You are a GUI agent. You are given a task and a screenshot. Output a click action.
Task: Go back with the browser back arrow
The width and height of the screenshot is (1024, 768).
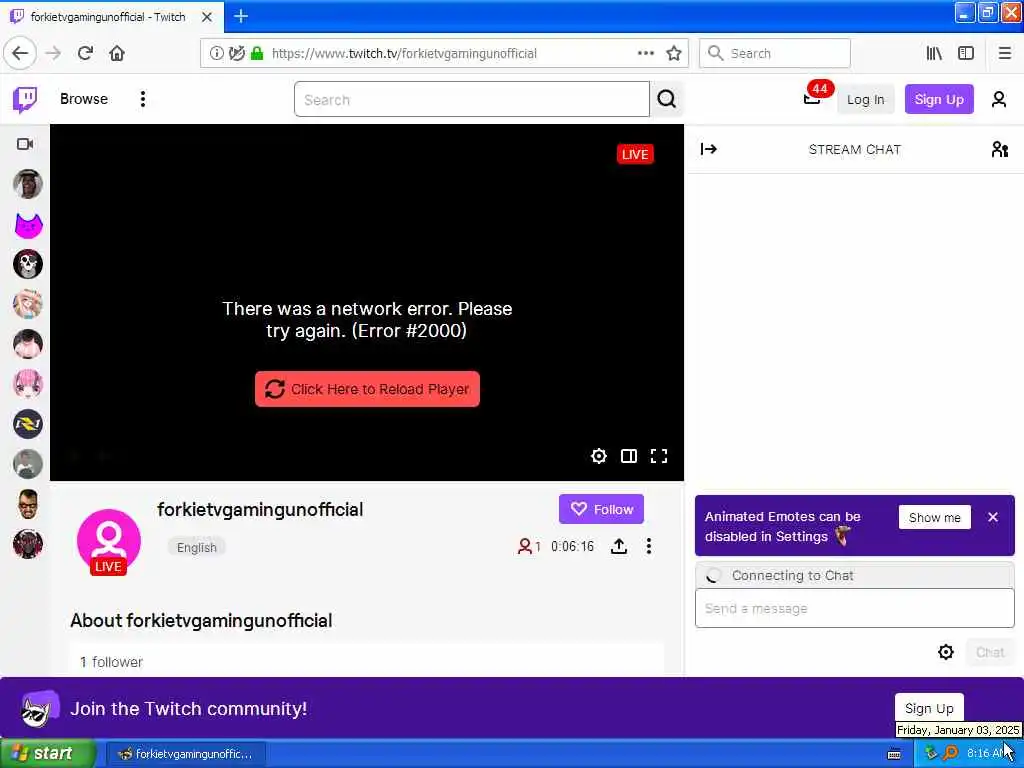[20, 54]
